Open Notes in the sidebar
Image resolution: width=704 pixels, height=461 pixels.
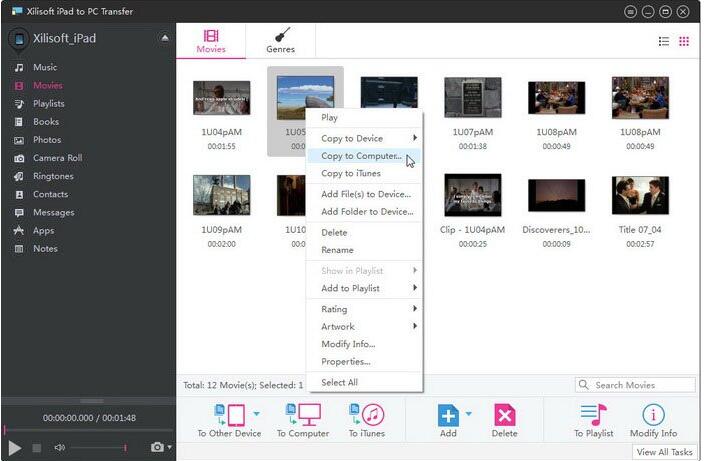pyautogui.click(x=45, y=249)
